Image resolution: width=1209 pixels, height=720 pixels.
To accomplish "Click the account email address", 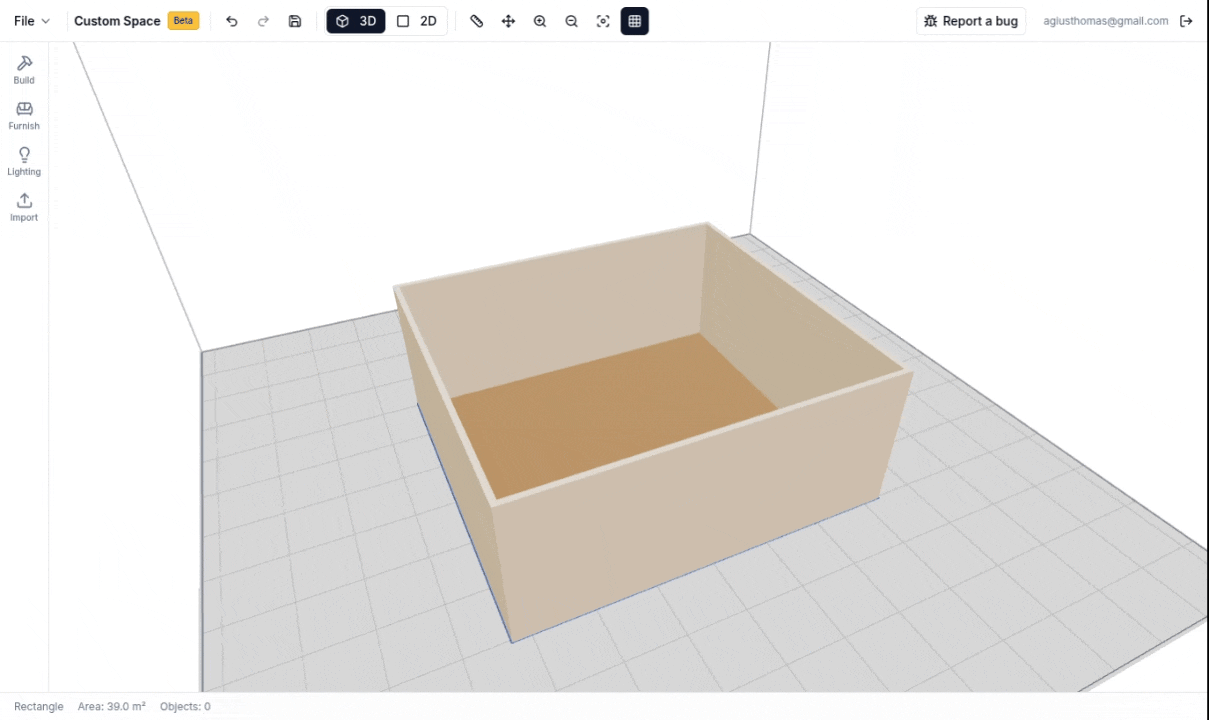I will click(1106, 21).
